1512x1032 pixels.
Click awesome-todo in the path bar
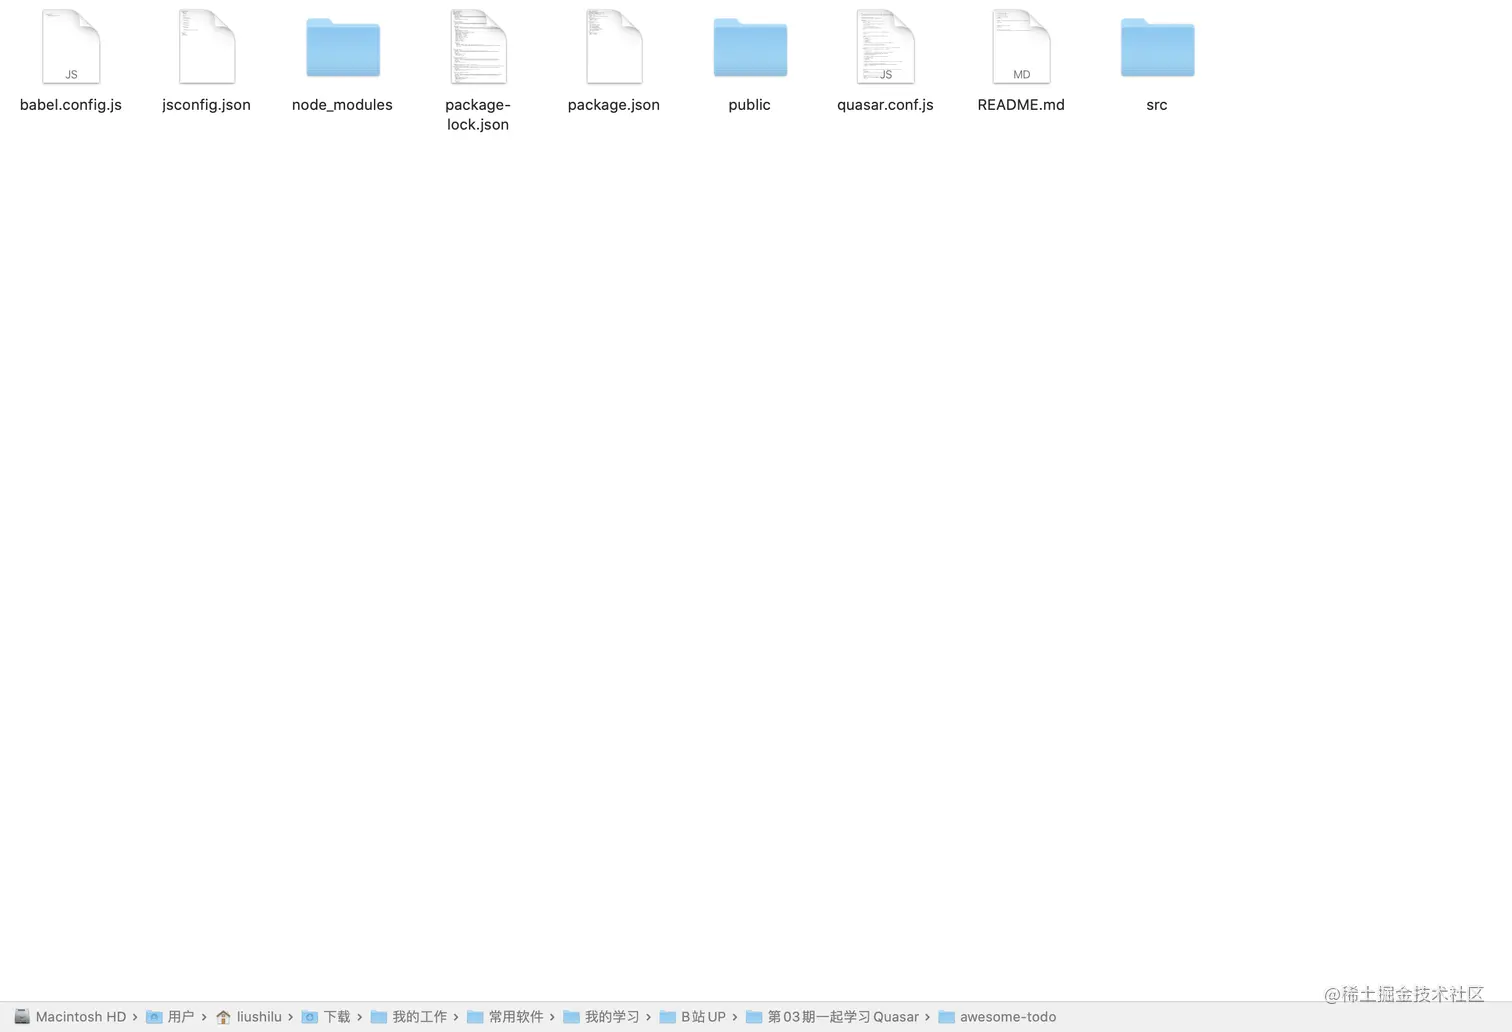997,1017
